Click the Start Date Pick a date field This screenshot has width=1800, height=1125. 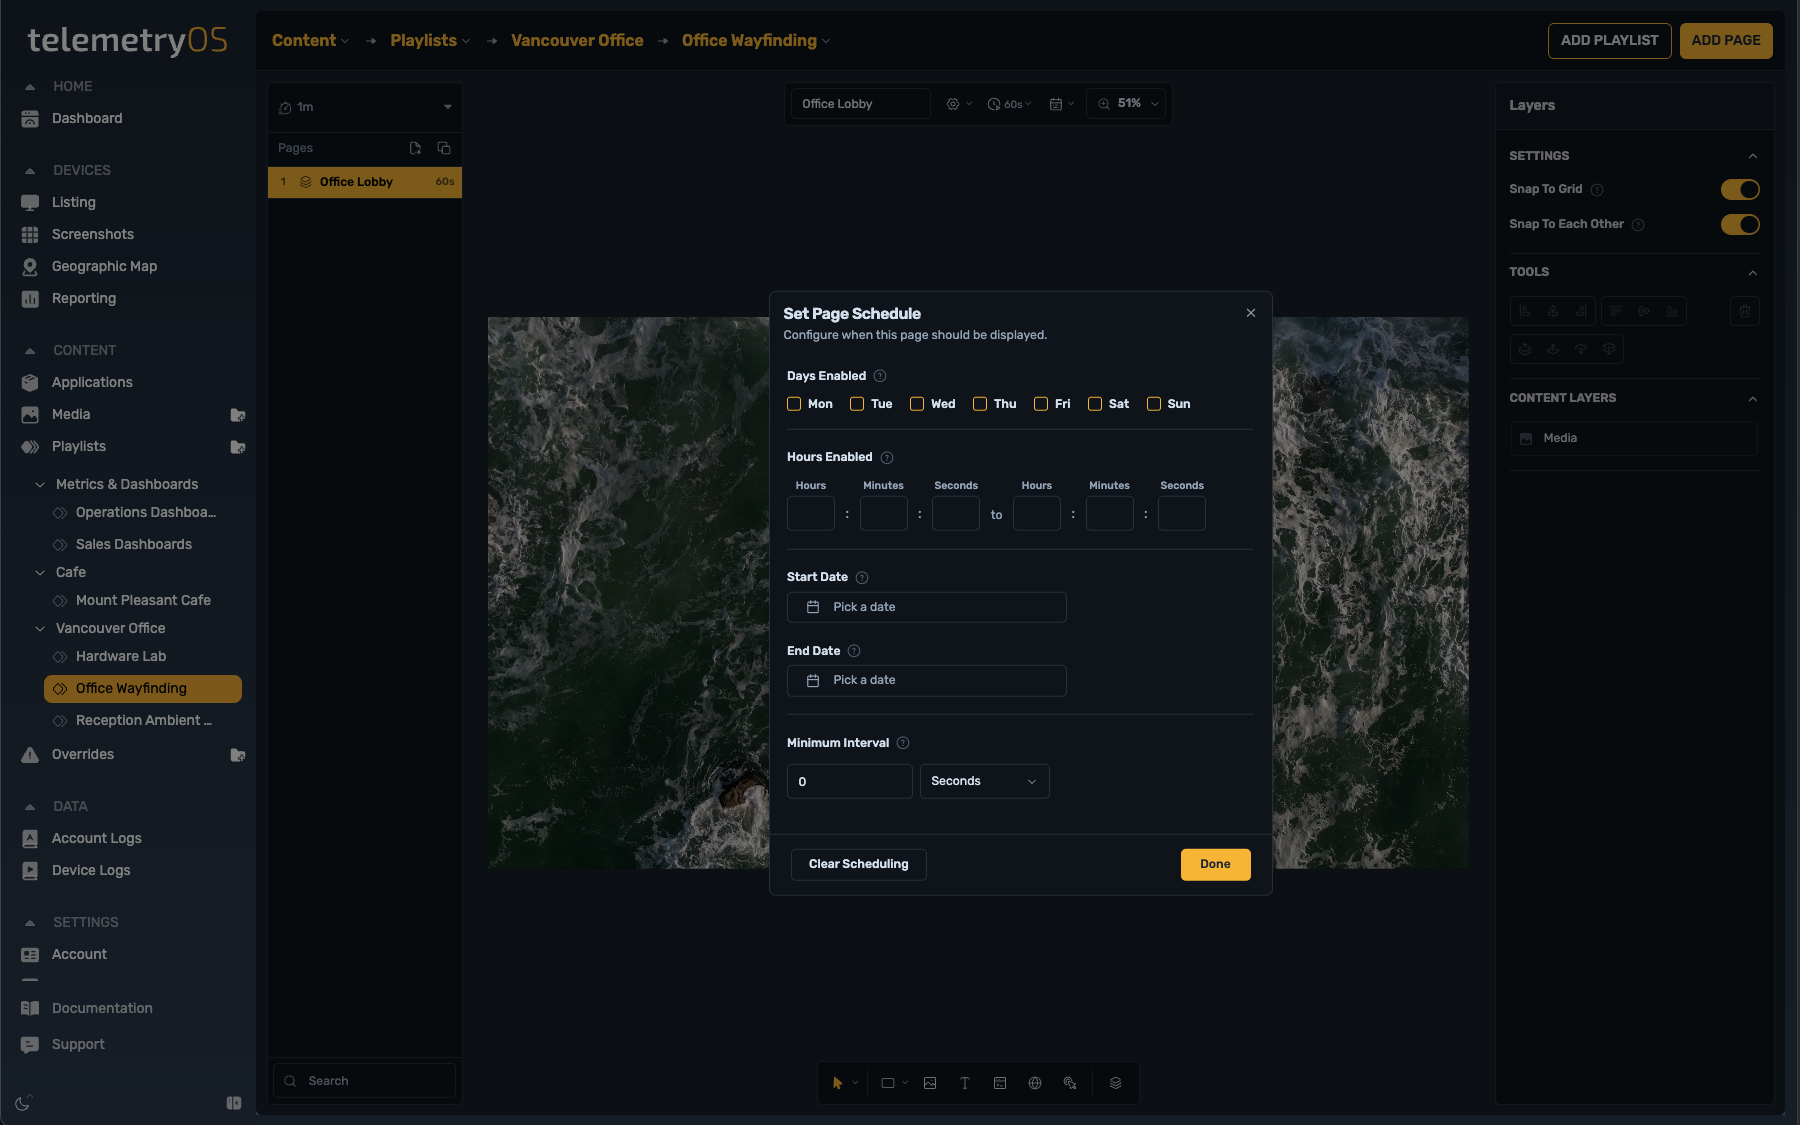pyautogui.click(x=925, y=607)
